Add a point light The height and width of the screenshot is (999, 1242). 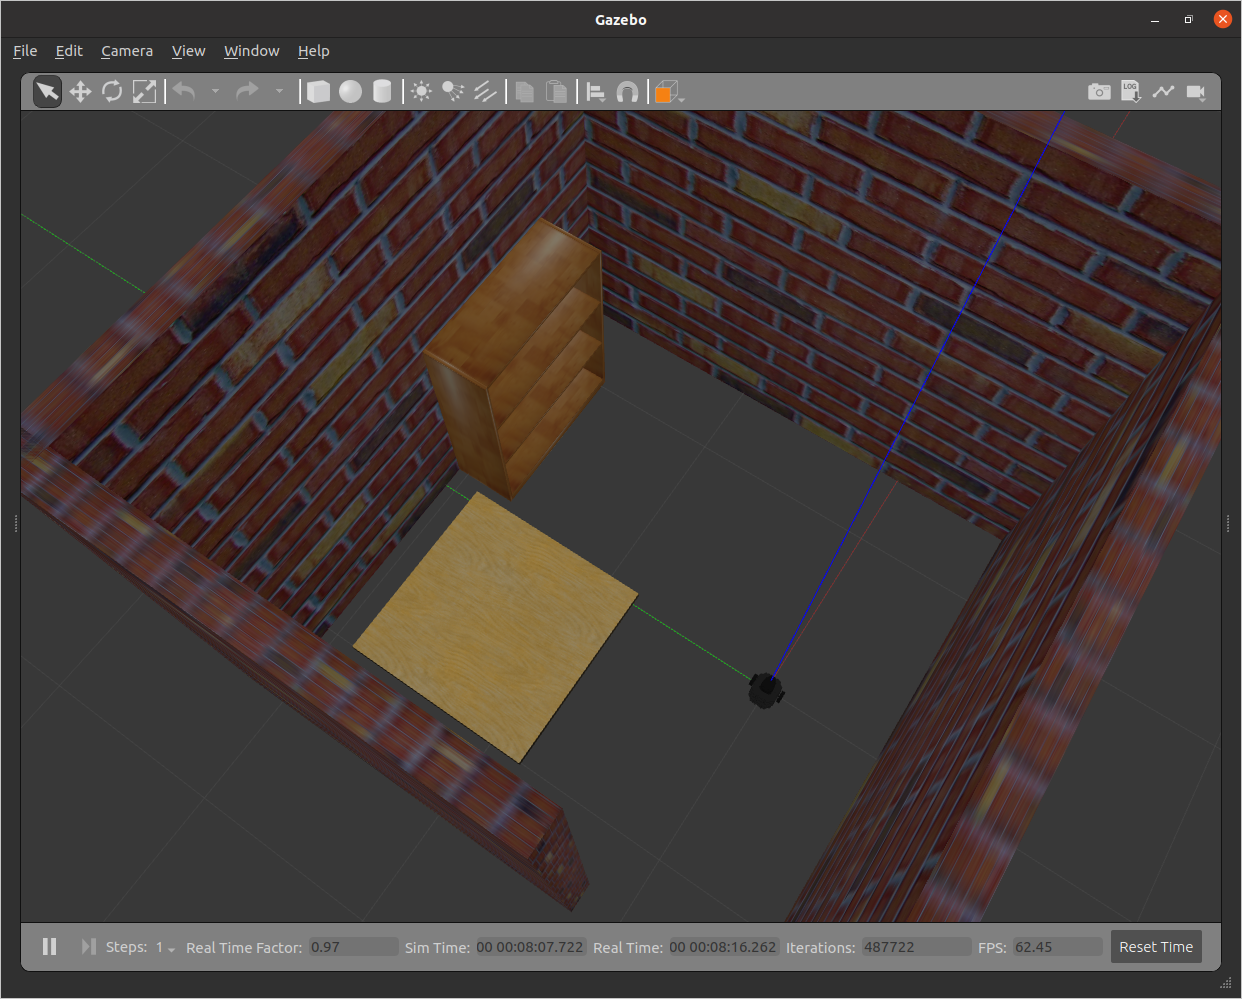click(x=422, y=92)
